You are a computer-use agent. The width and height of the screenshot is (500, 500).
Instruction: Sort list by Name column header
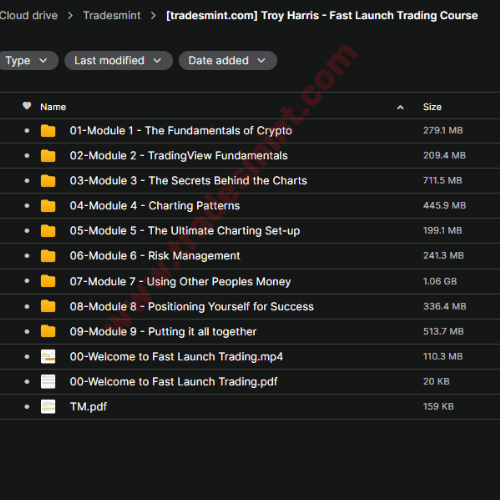(x=53, y=107)
